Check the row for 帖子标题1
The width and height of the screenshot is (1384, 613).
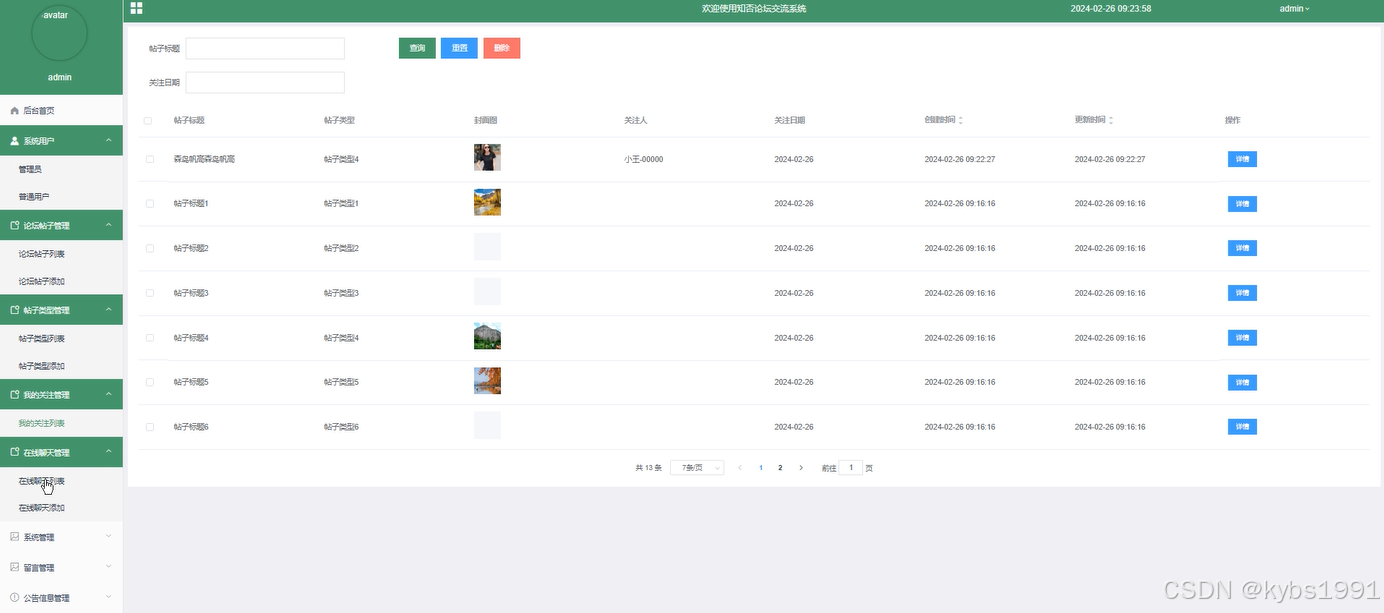(x=150, y=203)
